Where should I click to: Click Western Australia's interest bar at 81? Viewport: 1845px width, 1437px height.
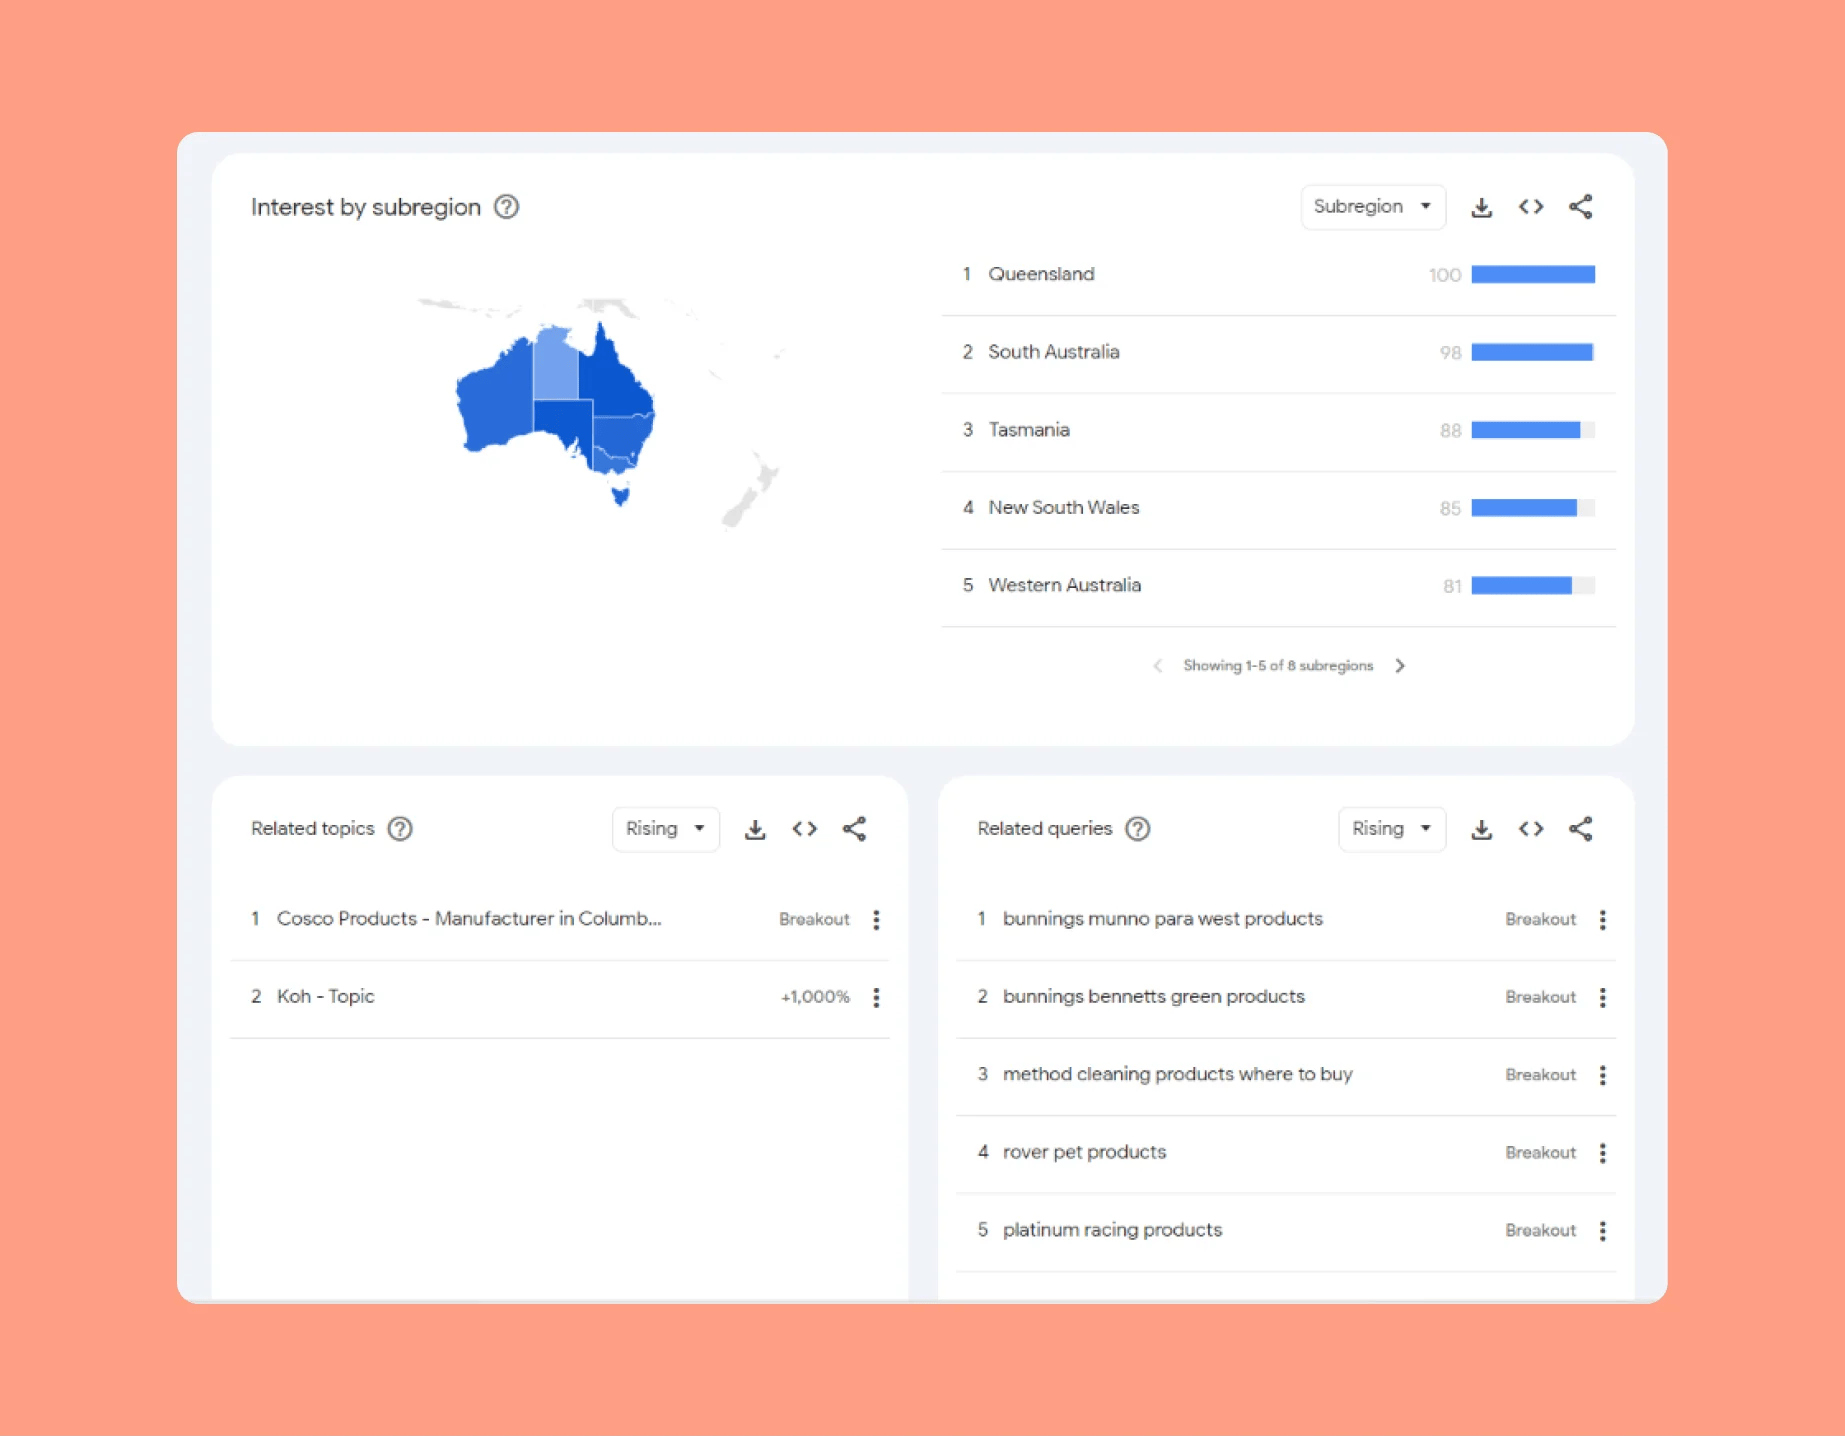[1533, 586]
